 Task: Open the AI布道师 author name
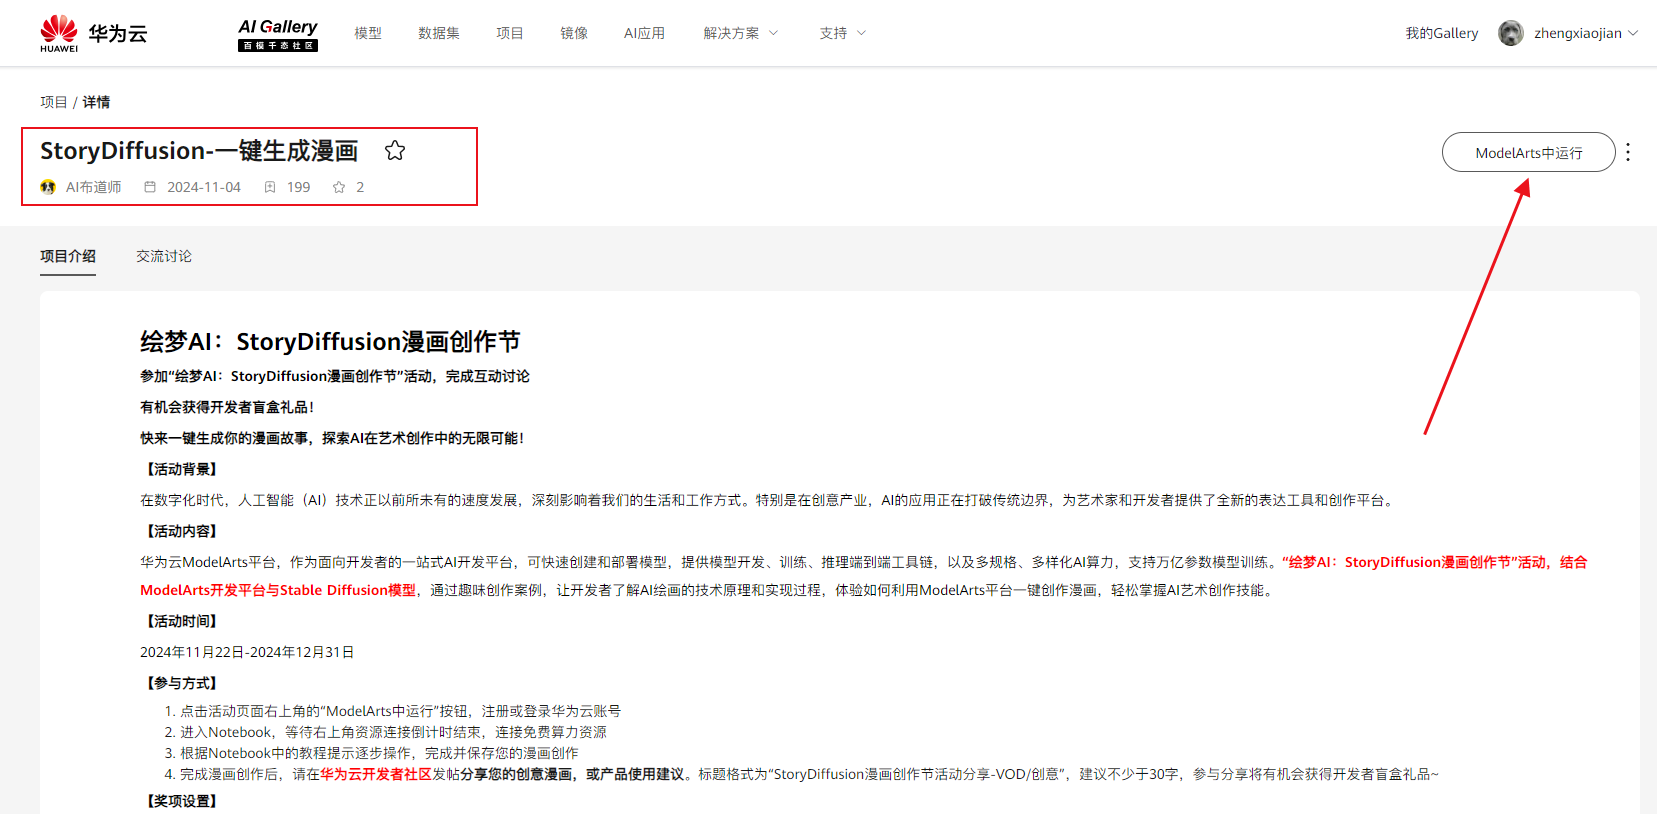(94, 187)
